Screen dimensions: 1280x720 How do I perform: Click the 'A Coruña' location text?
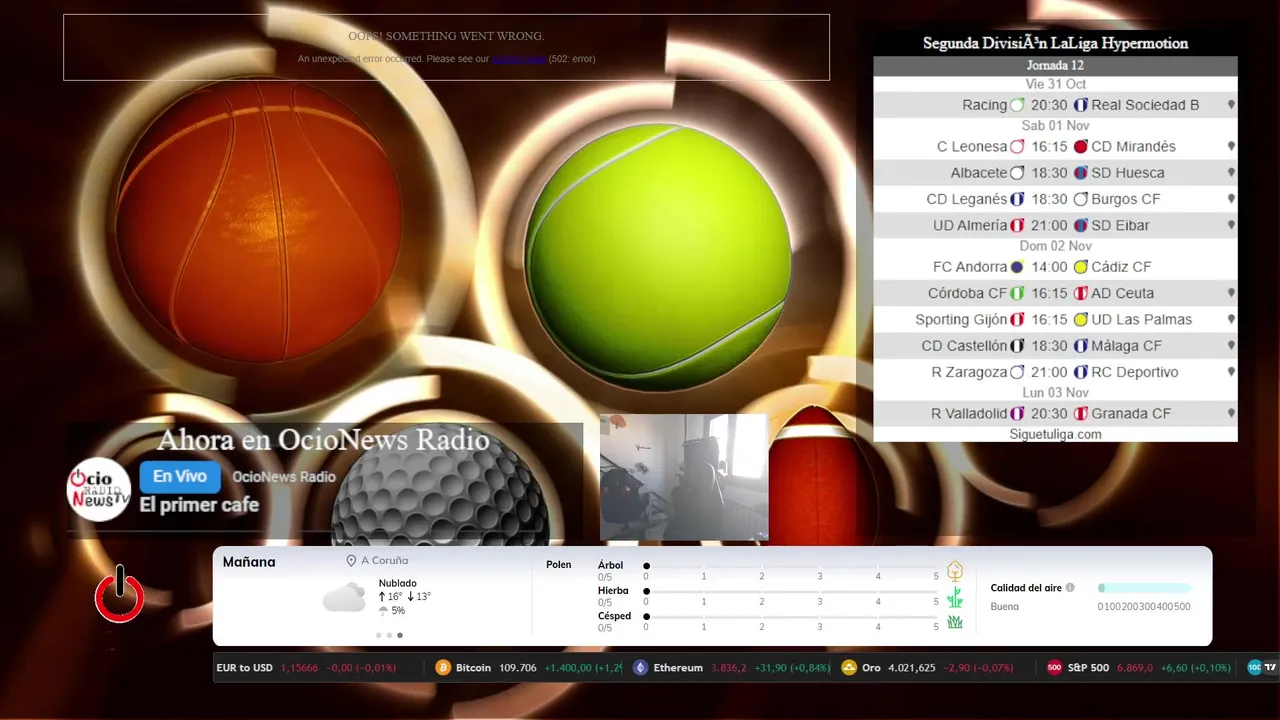[x=385, y=561]
